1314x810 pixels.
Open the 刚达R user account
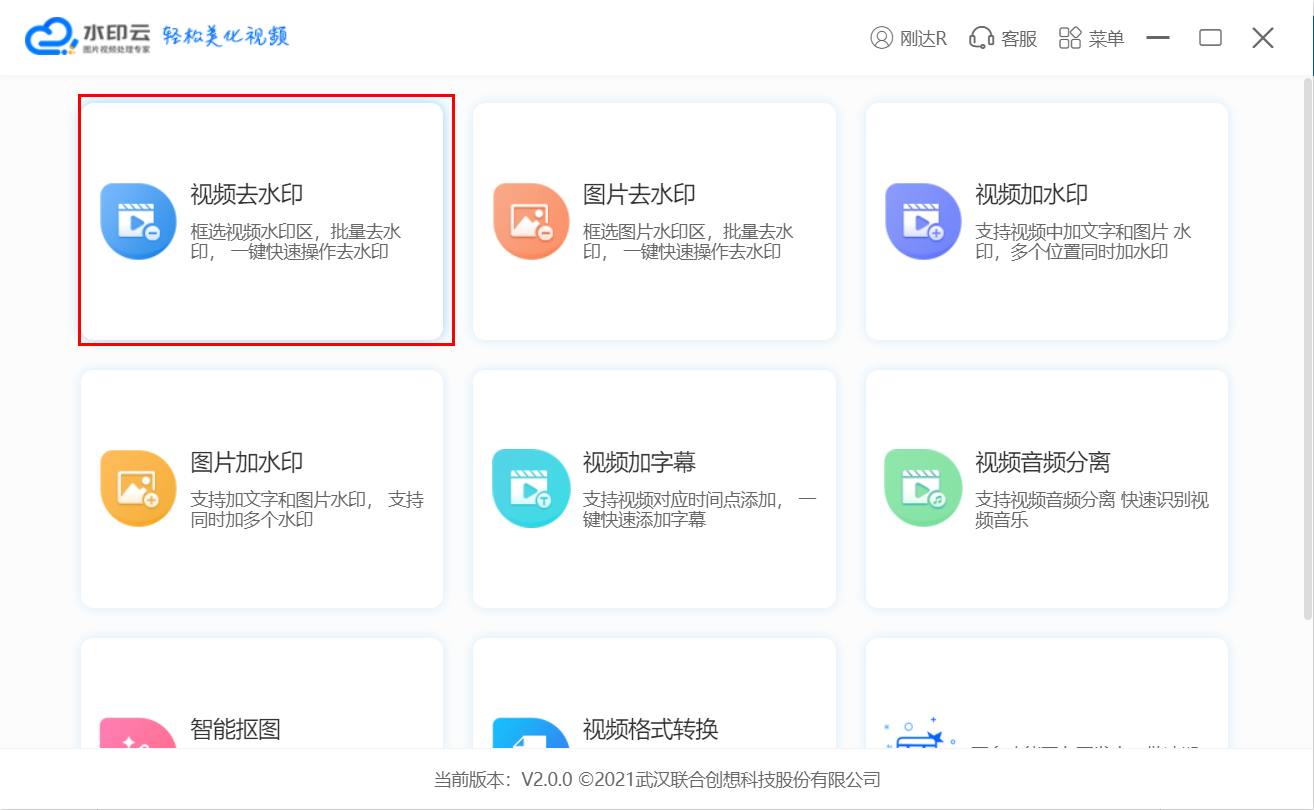point(908,38)
